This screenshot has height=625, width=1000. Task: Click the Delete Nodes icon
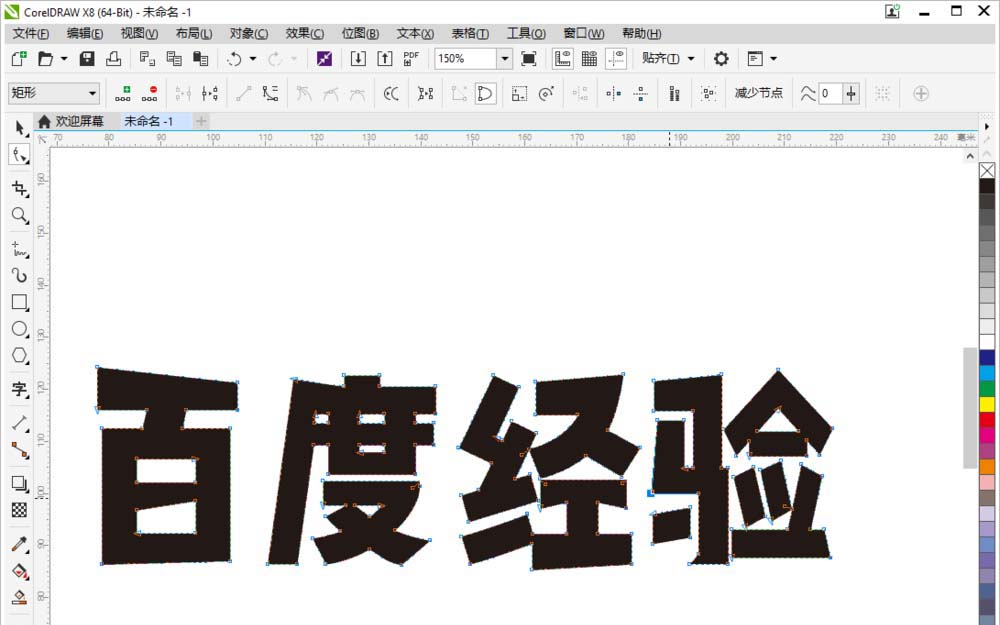tap(151, 93)
